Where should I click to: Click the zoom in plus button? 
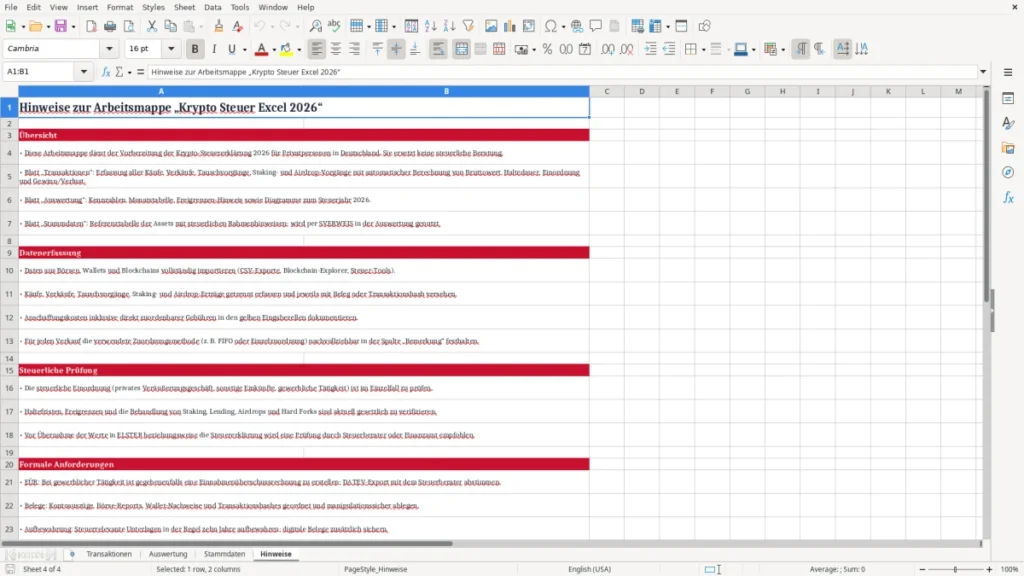pos(989,569)
